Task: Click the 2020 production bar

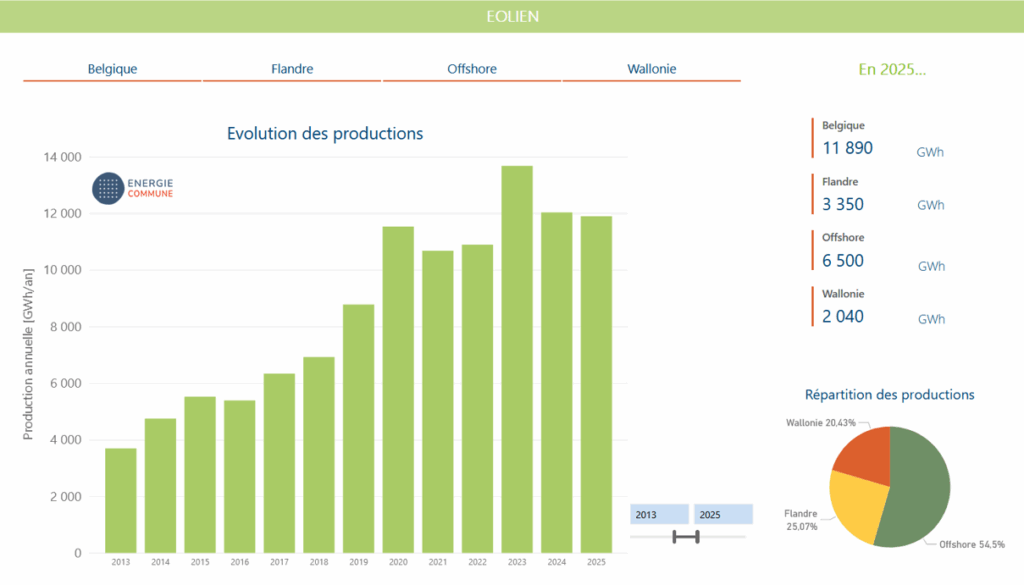Action: (x=398, y=390)
